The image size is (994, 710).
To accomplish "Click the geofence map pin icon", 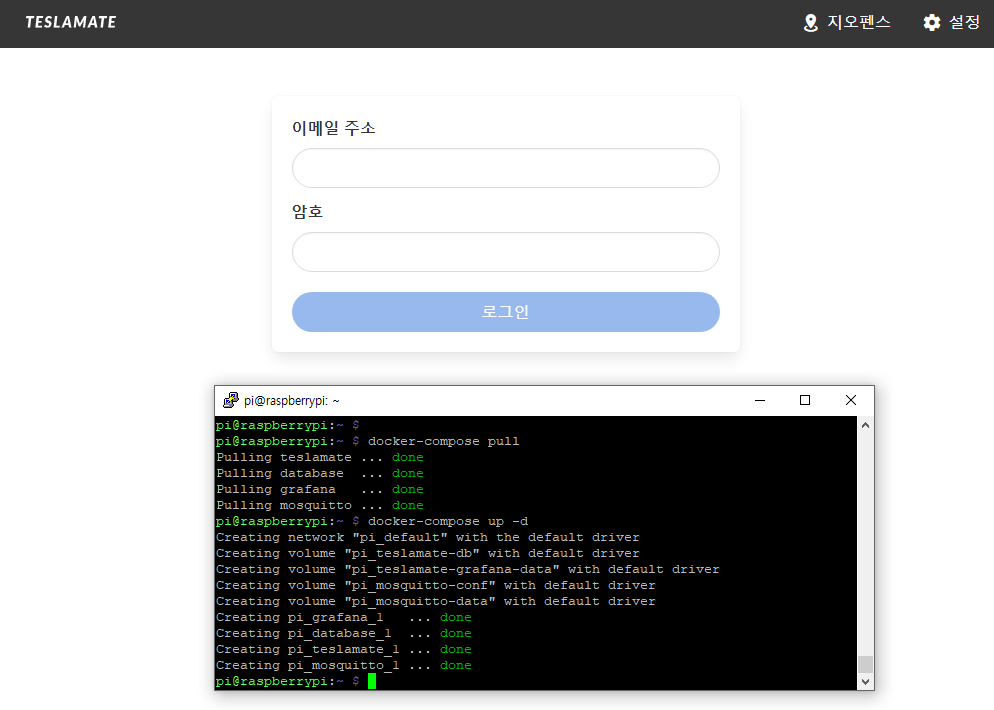I will pos(810,23).
